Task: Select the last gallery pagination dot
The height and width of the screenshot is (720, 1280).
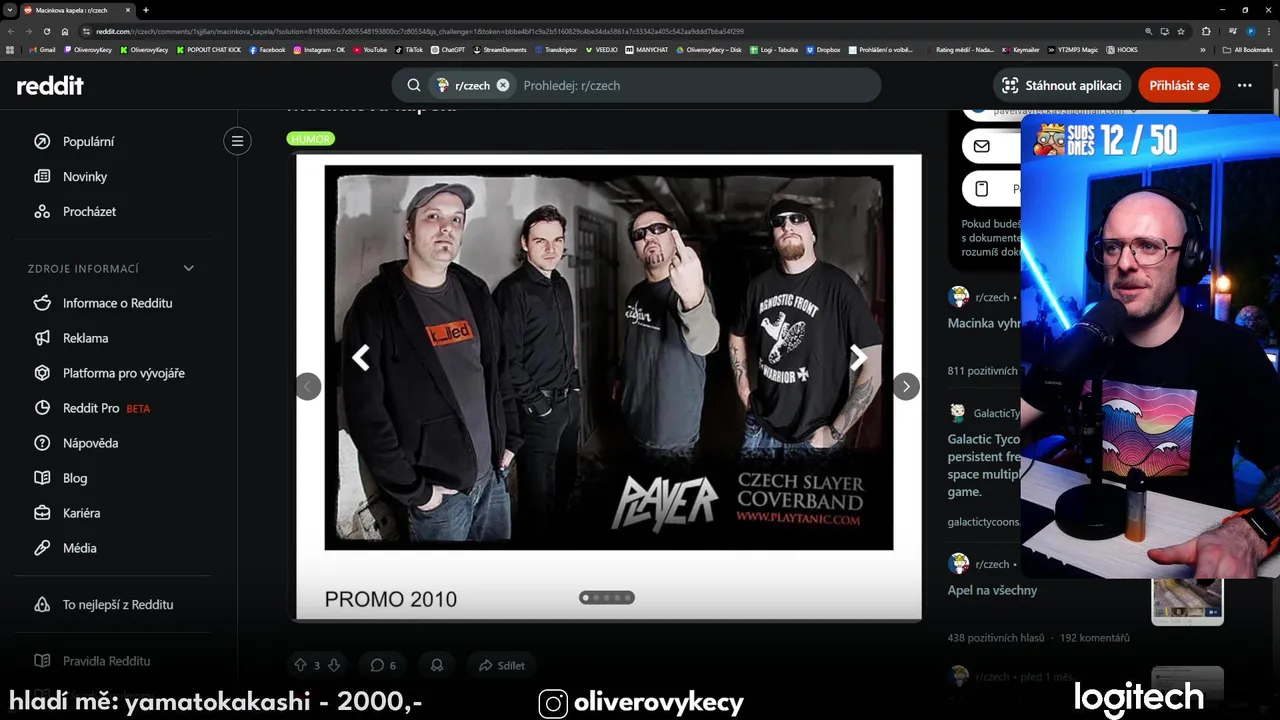Action: pyautogui.click(x=629, y=598)
